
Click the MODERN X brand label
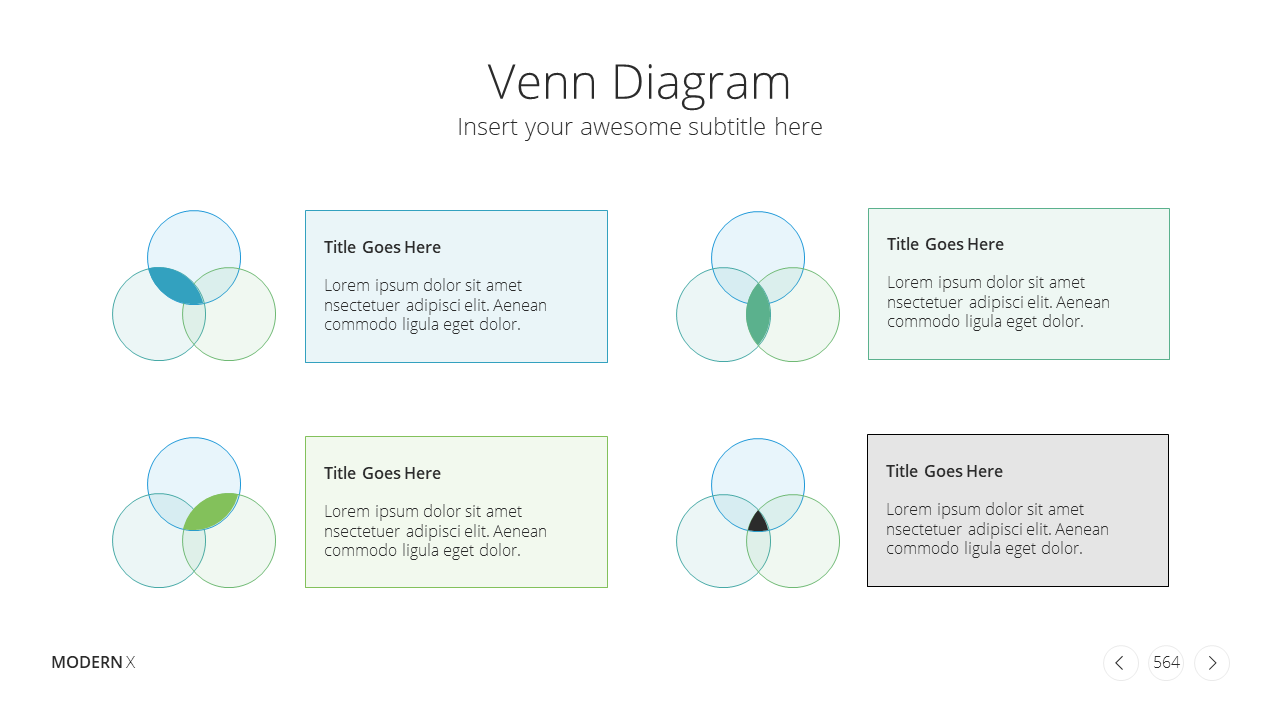[x=93, y=662]
